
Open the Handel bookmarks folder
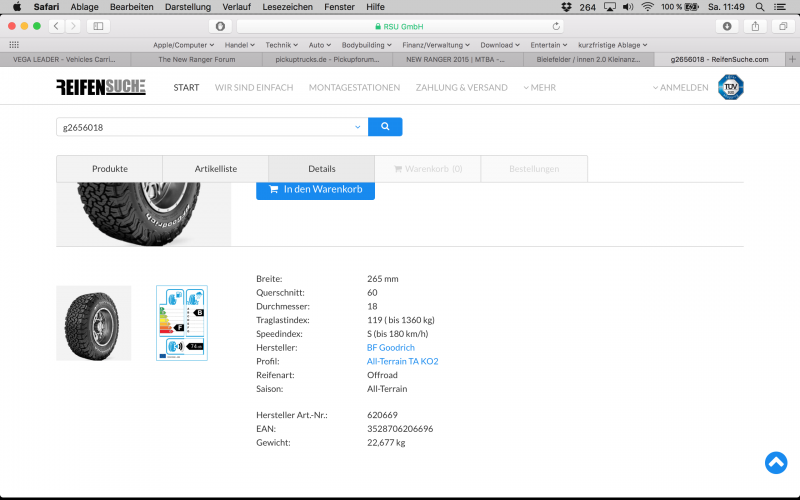point(239,45)
